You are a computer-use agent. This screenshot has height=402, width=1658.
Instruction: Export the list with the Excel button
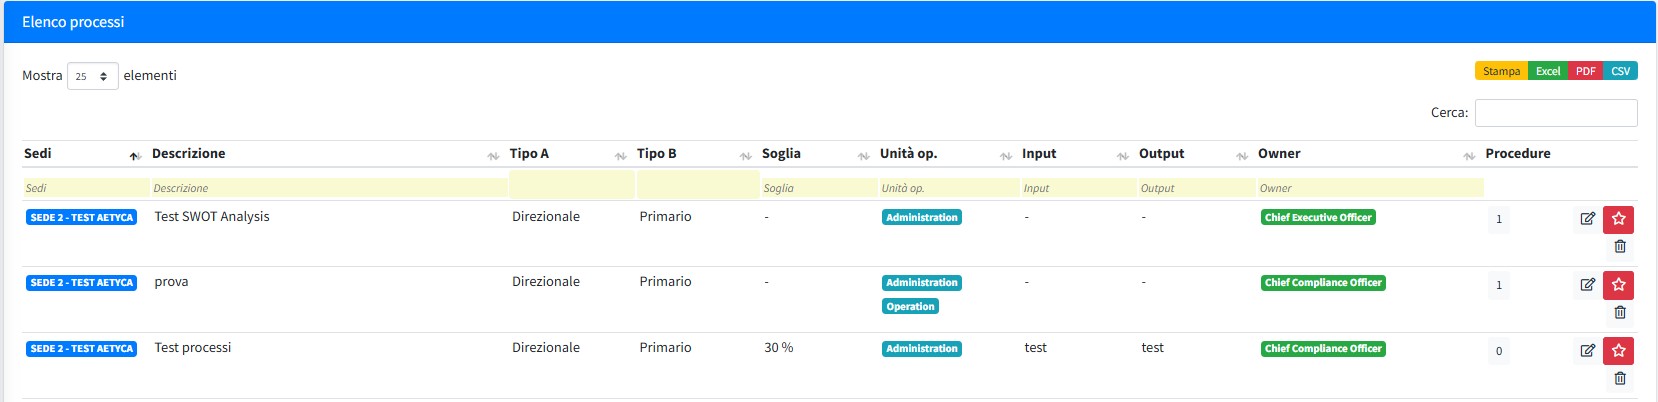pos(1548,71)
